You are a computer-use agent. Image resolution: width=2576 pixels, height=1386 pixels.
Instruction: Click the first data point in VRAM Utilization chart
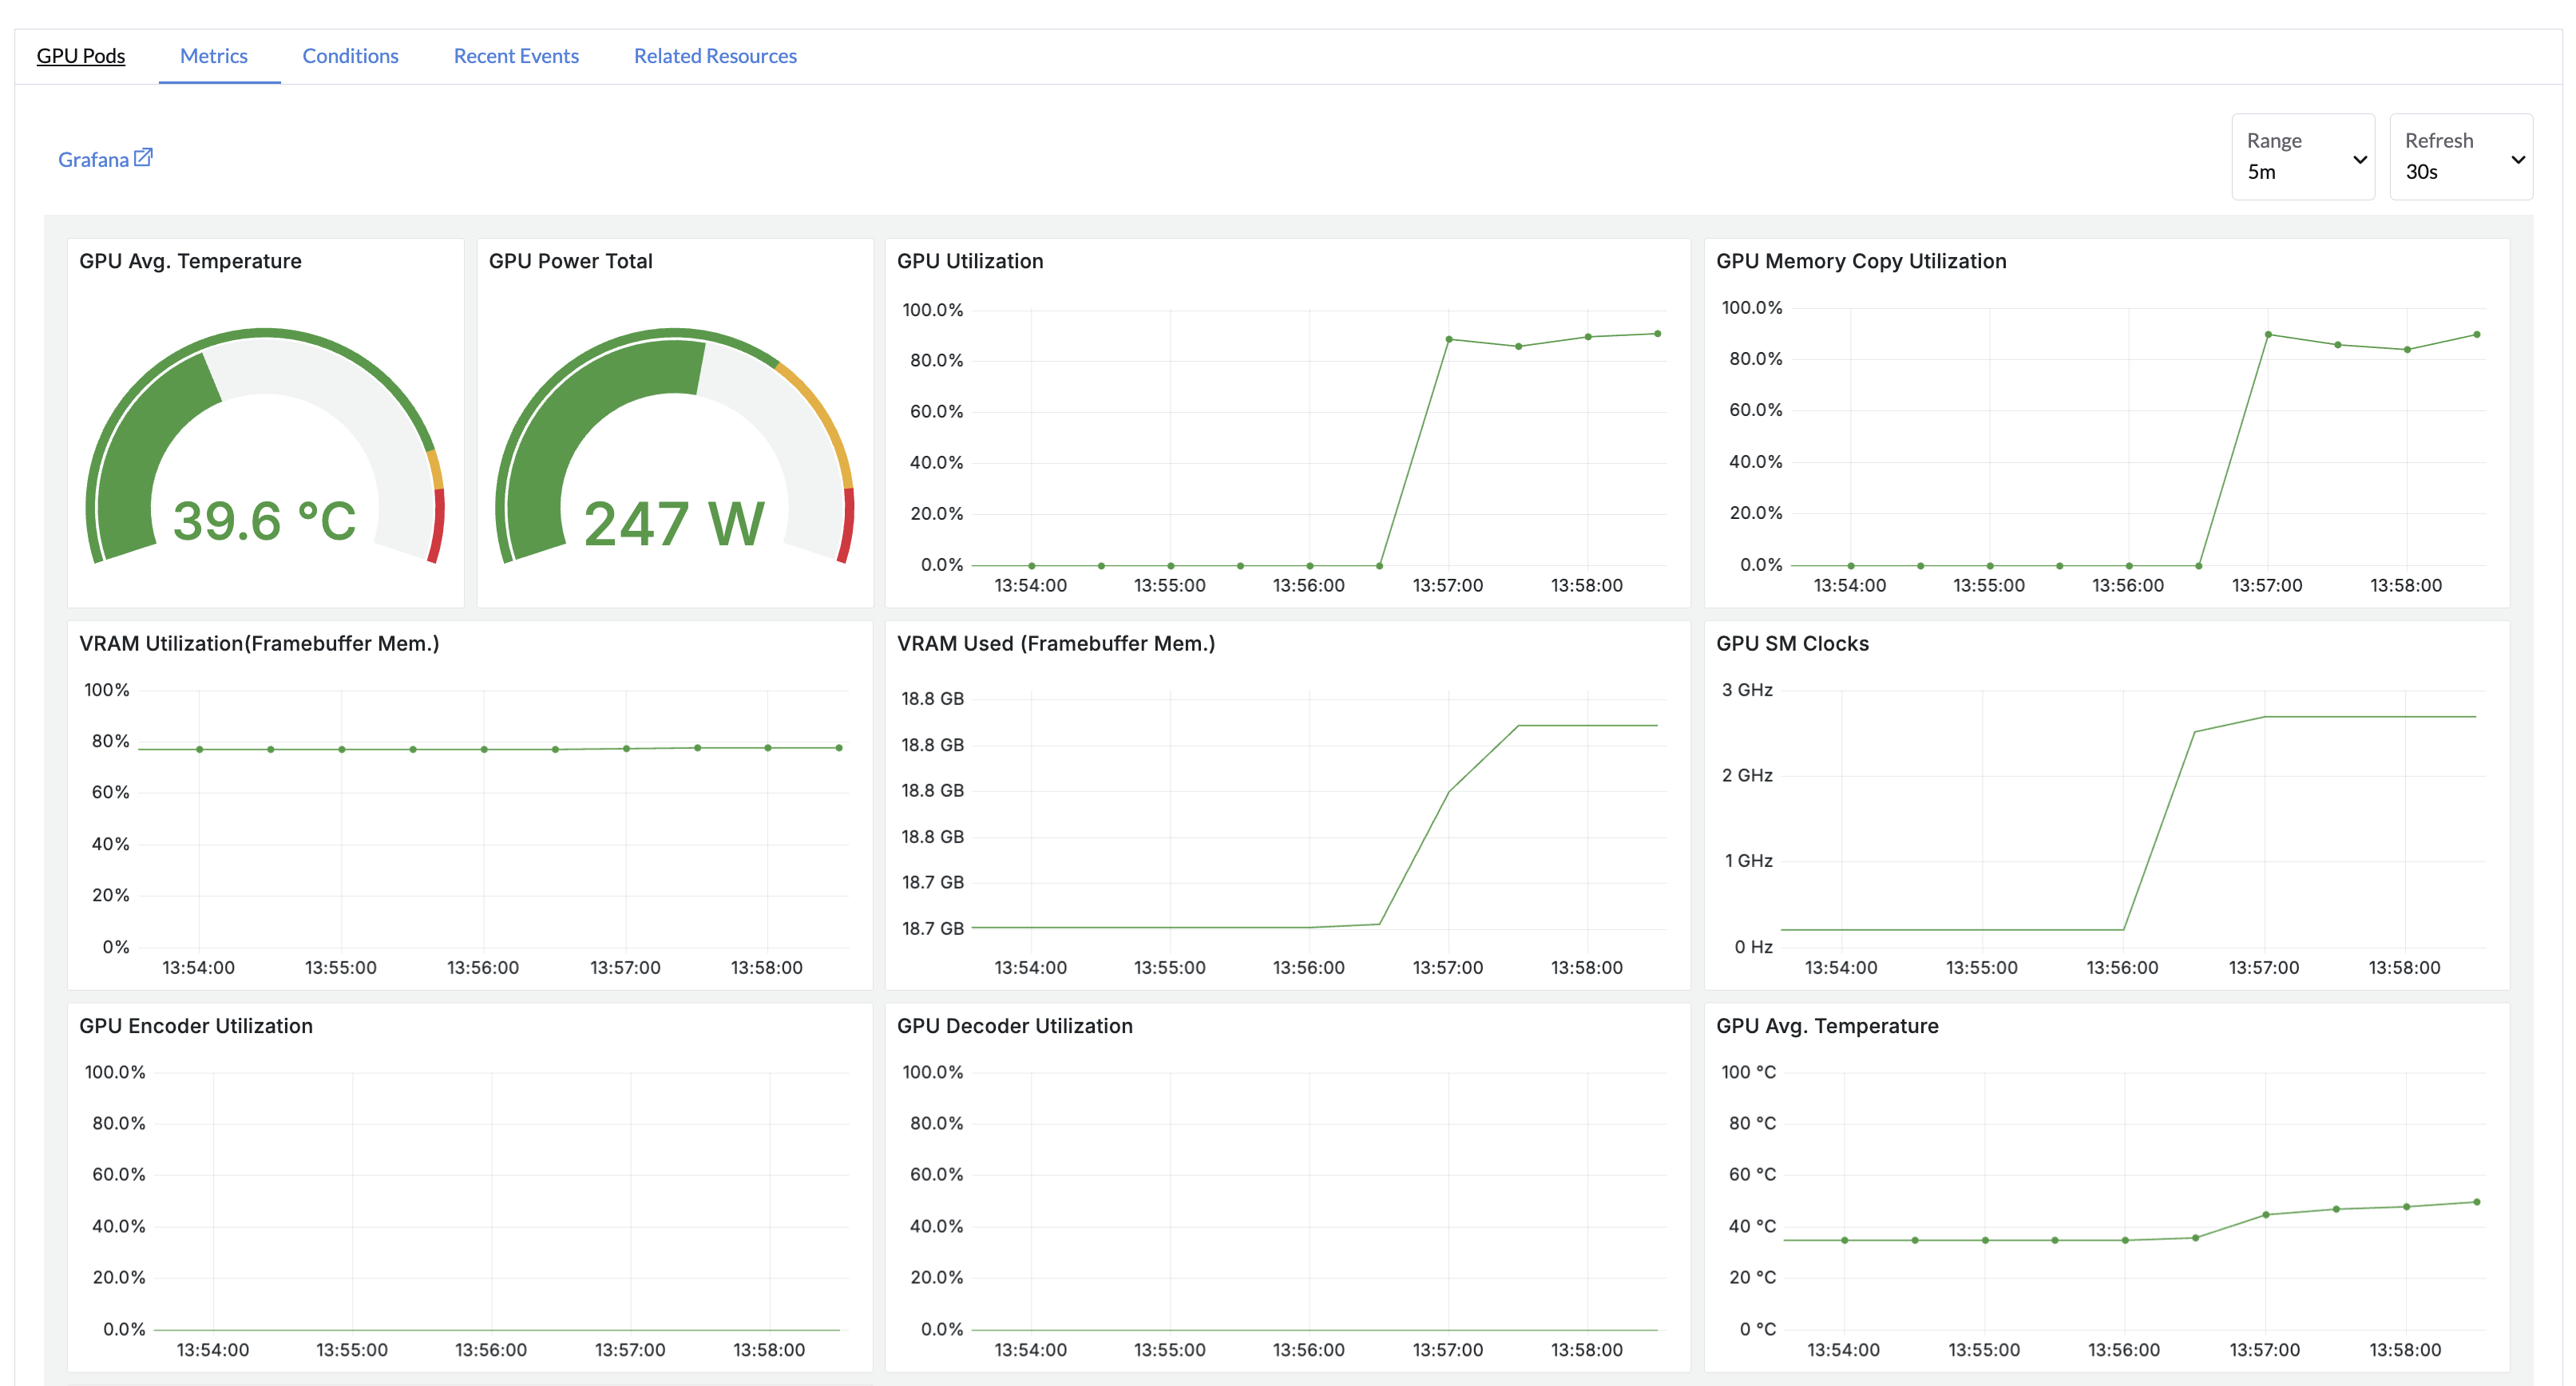(x=200, y=749)
